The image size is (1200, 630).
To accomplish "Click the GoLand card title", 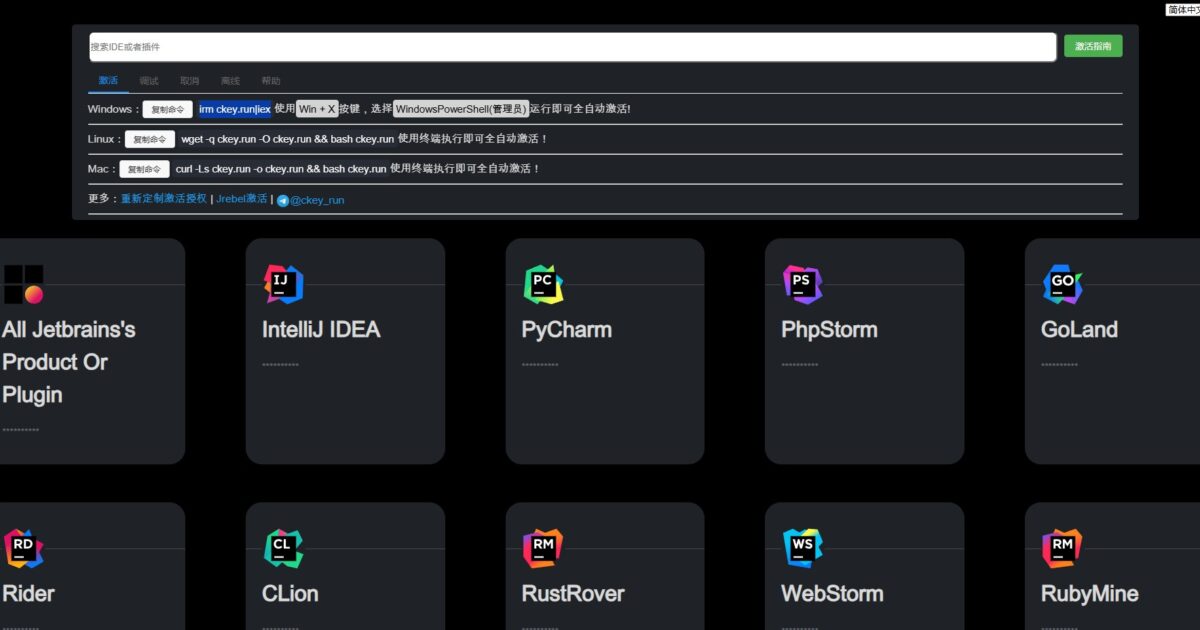I will 1079,330.
